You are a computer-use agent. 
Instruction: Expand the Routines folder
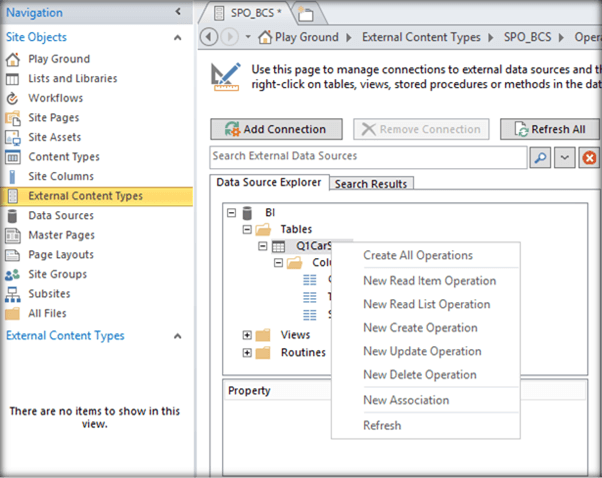click(x=247, y=352)
